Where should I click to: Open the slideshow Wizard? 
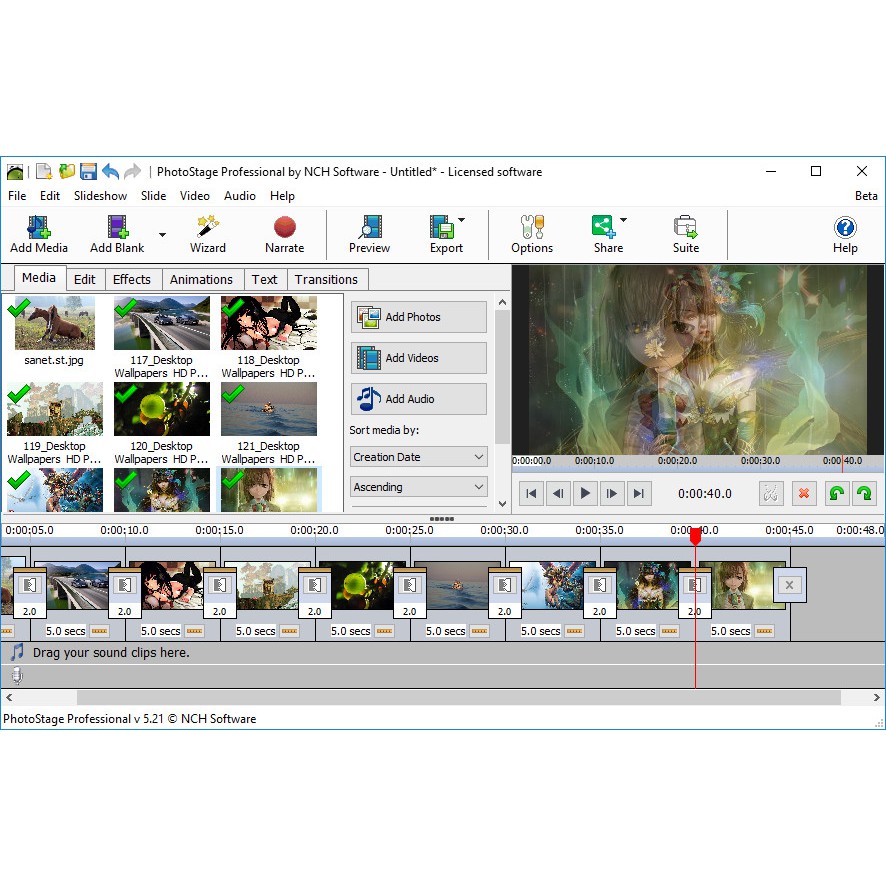(x=208, y=234)
